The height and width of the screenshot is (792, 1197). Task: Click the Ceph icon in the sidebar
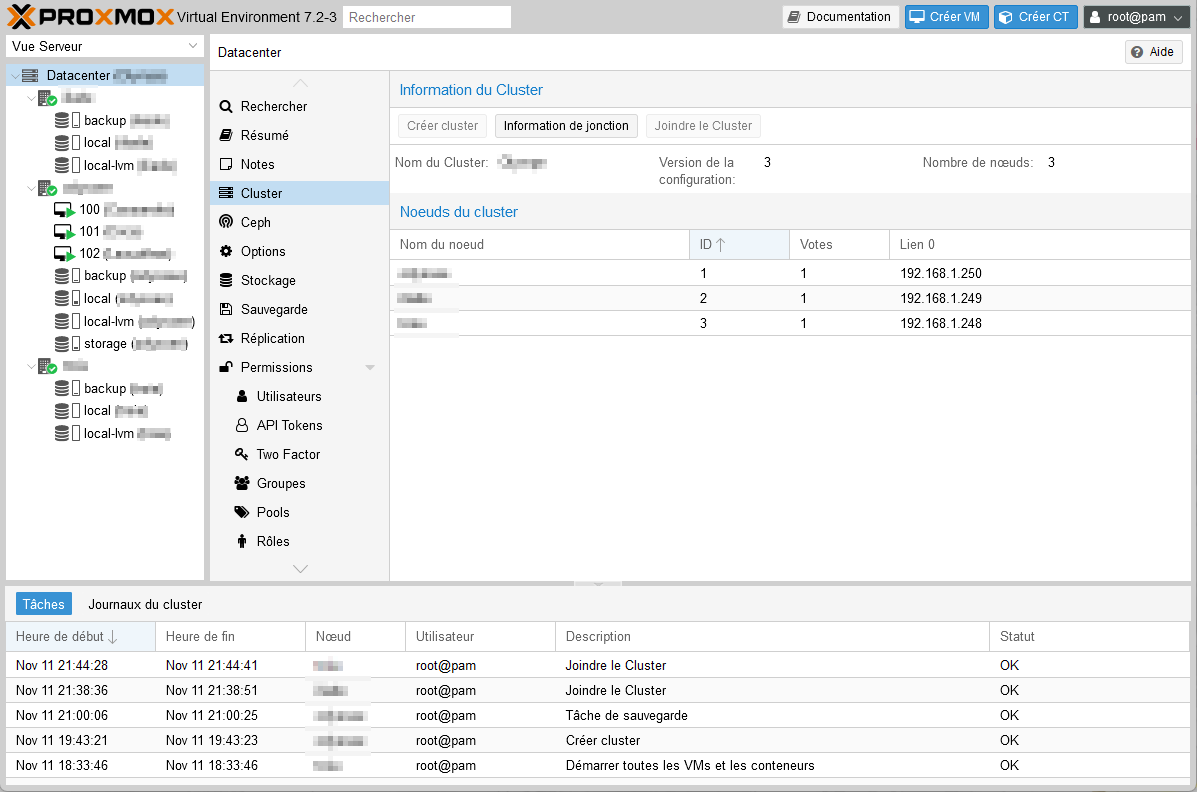point(226,222)
